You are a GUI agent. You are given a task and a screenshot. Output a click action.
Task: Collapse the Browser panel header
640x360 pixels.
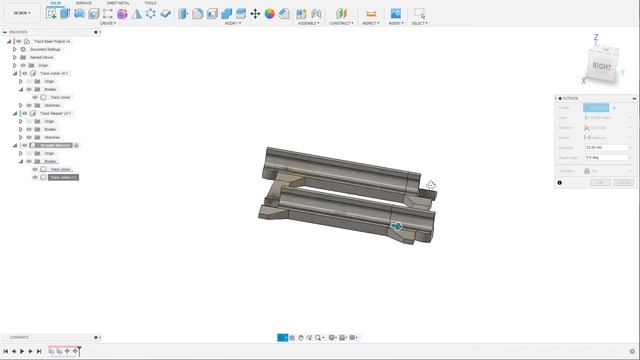coord(5,32)
